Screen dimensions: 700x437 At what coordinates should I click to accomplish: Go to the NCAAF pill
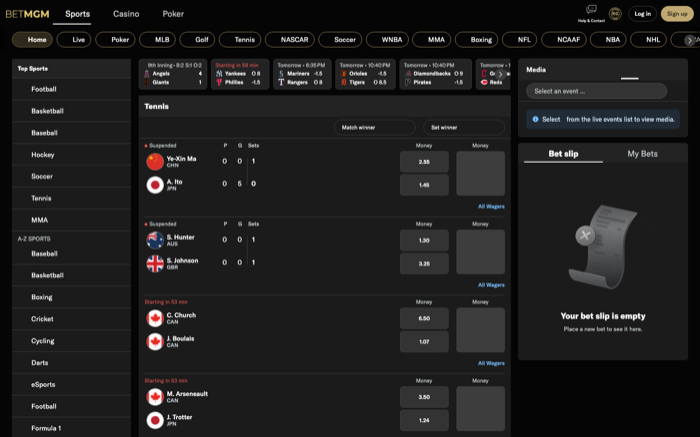pyautogui.click(x=564, y=40)
